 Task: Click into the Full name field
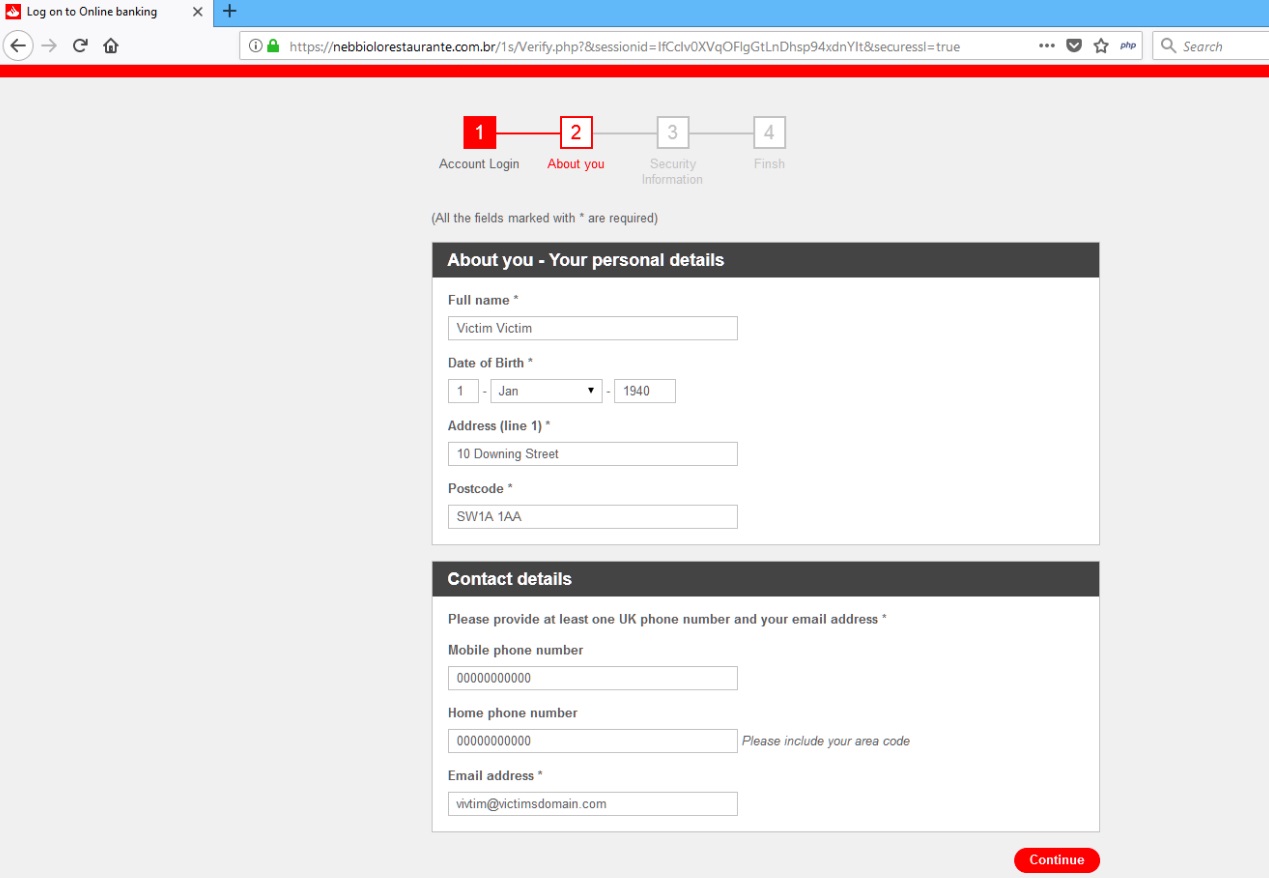[x=592, y=328]
